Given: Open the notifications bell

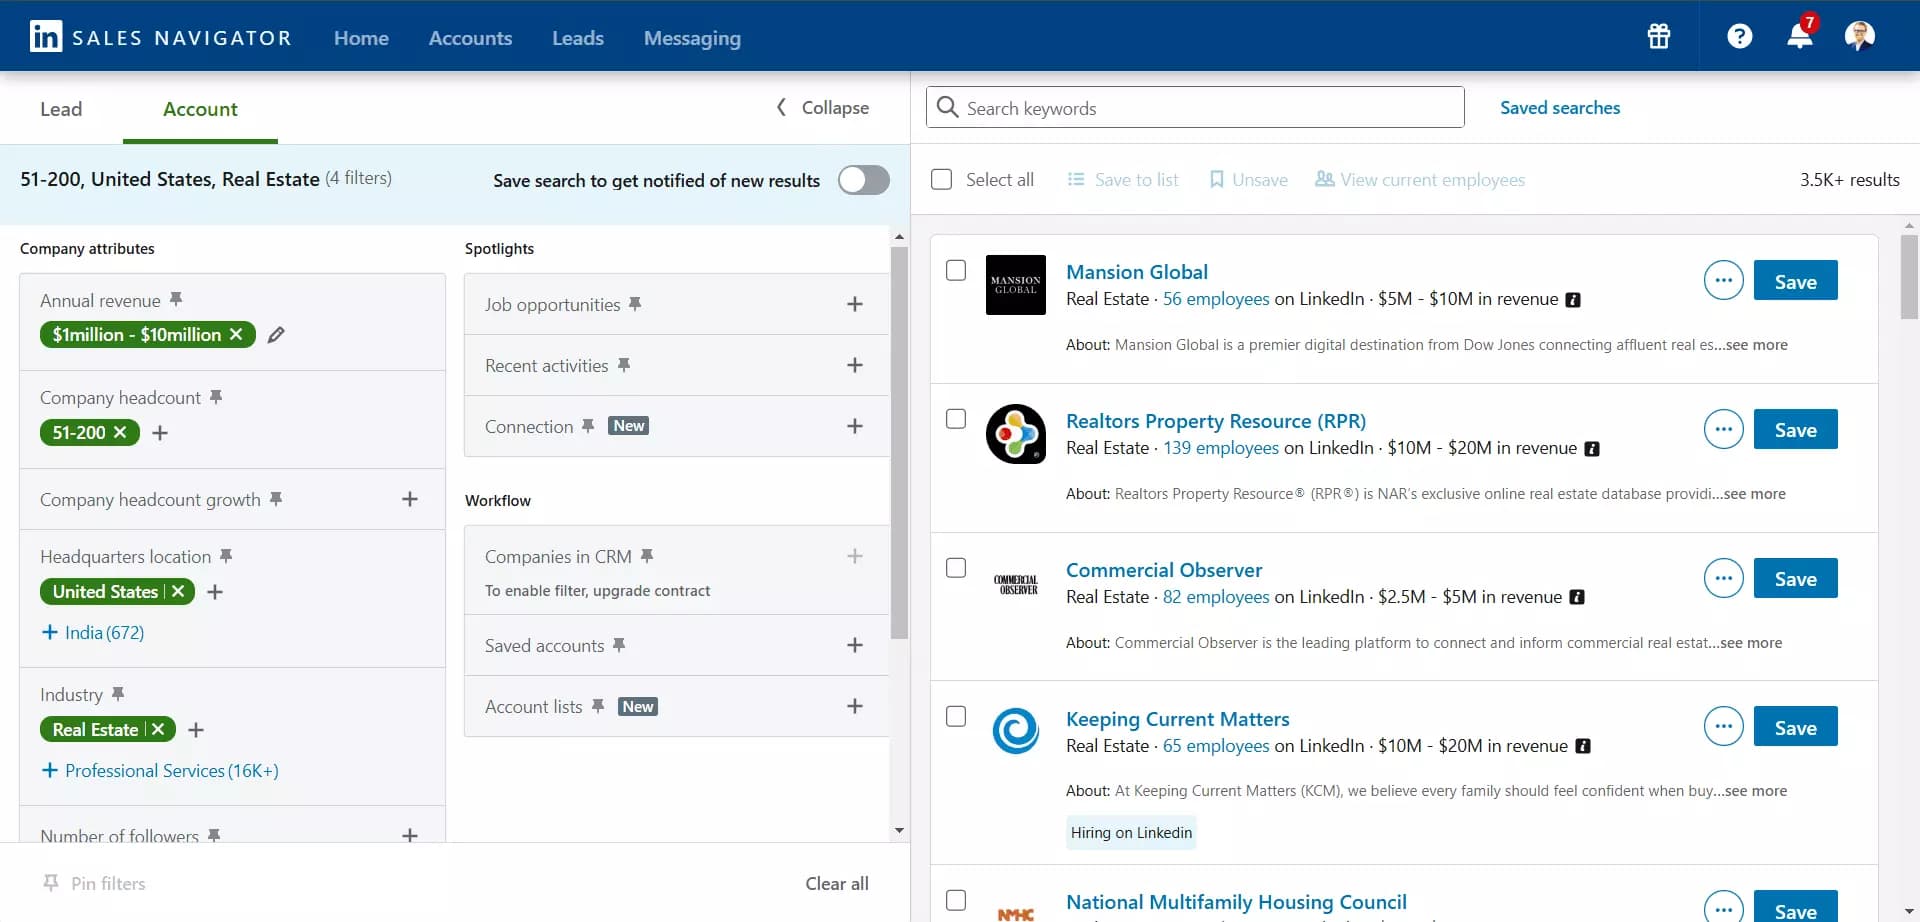Looking at the screenshot, I should [x=1800, y=35].
